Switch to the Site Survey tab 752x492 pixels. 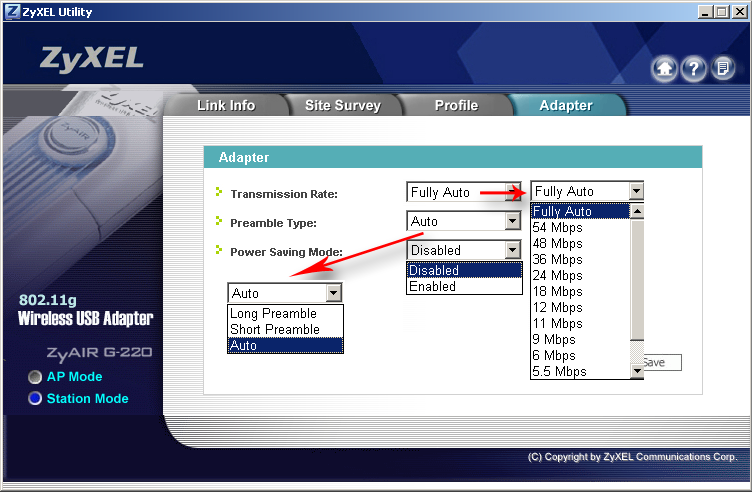point(343,105)
